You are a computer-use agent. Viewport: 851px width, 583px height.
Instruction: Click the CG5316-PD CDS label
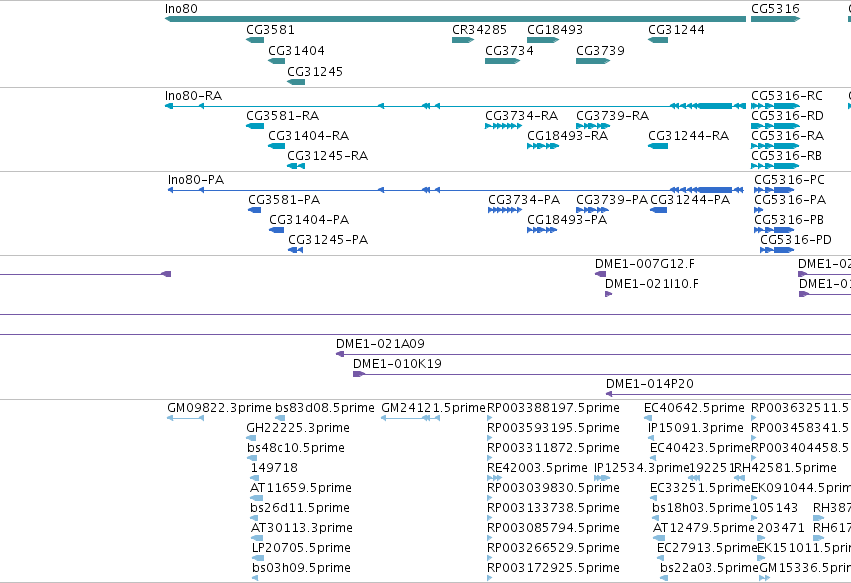(796, 240)
